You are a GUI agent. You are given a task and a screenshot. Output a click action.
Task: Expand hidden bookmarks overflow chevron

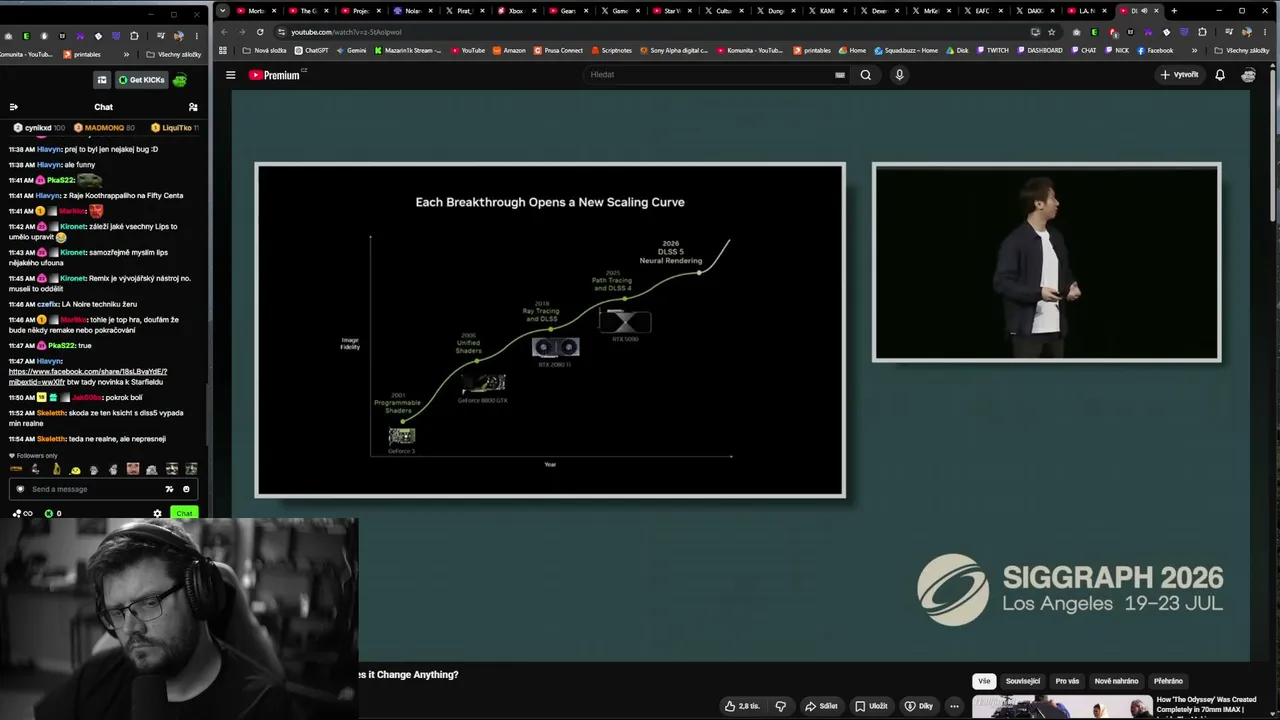pyautogui.click(x=1194, y=50)
